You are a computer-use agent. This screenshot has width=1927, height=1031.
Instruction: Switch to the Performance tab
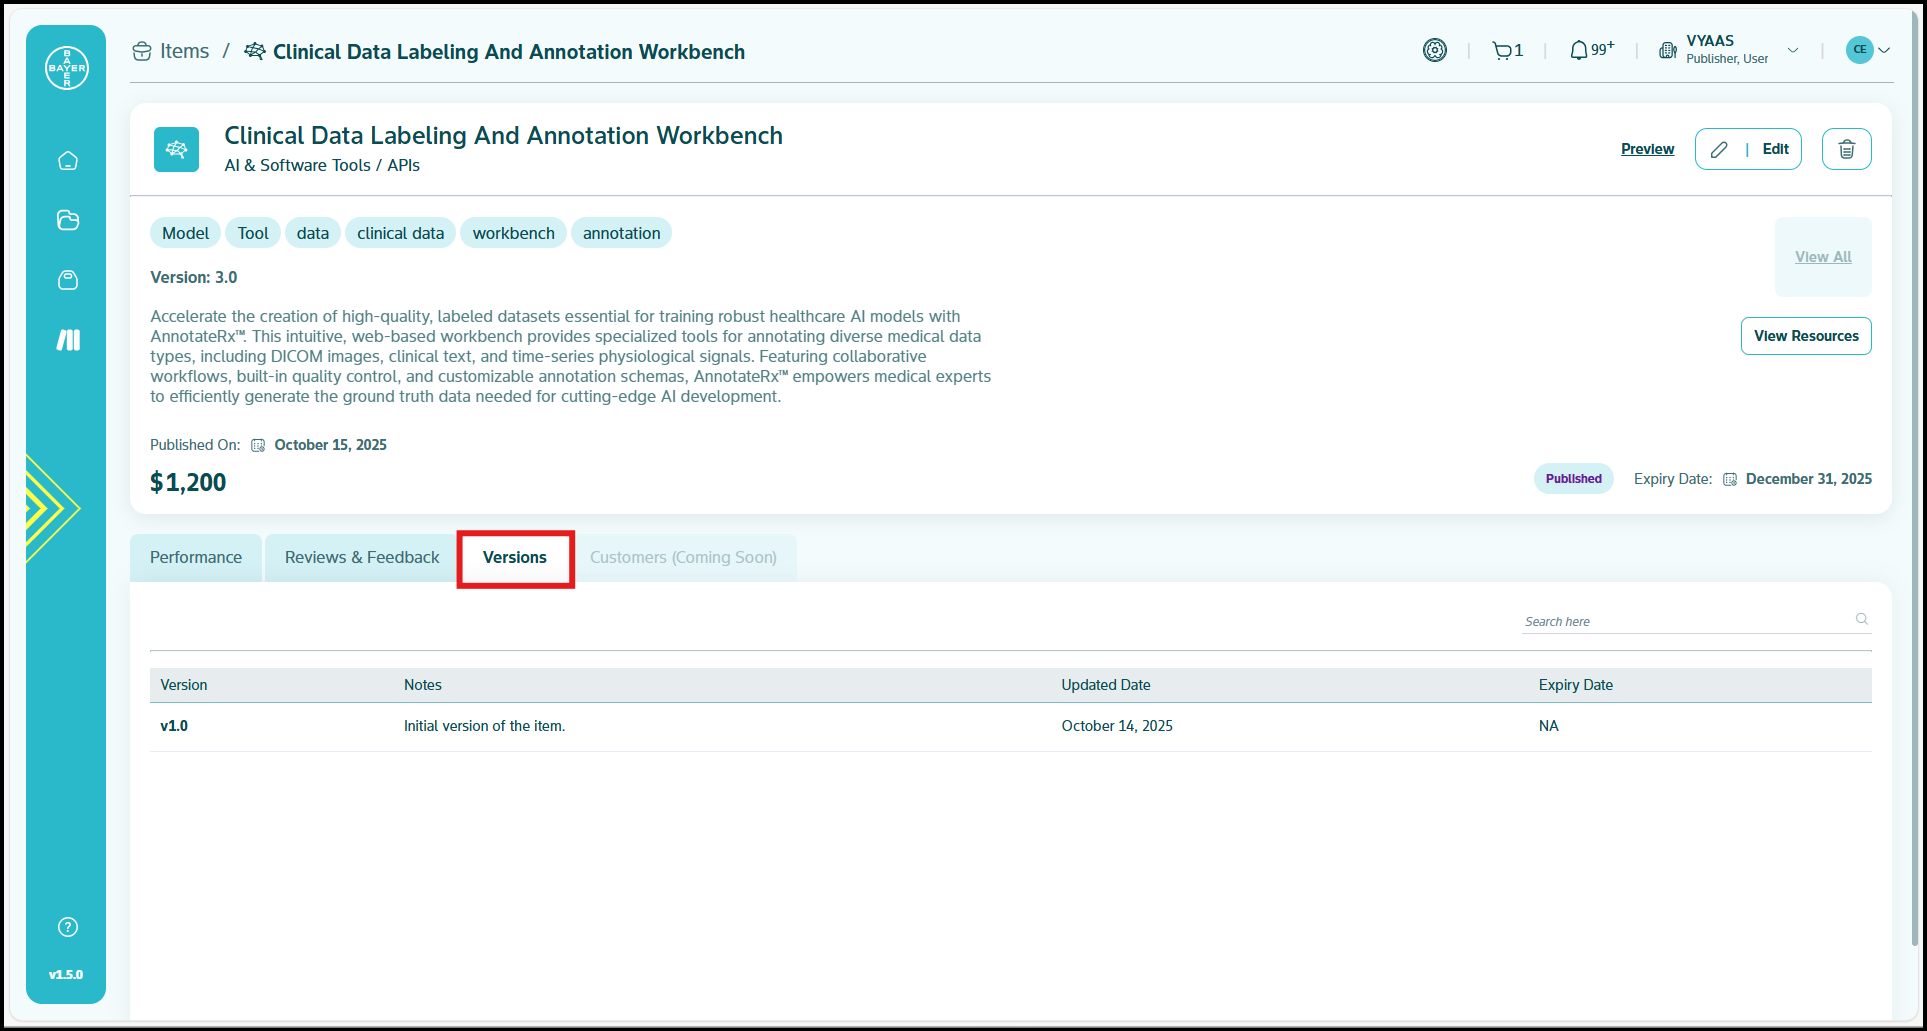coord(196,557)
